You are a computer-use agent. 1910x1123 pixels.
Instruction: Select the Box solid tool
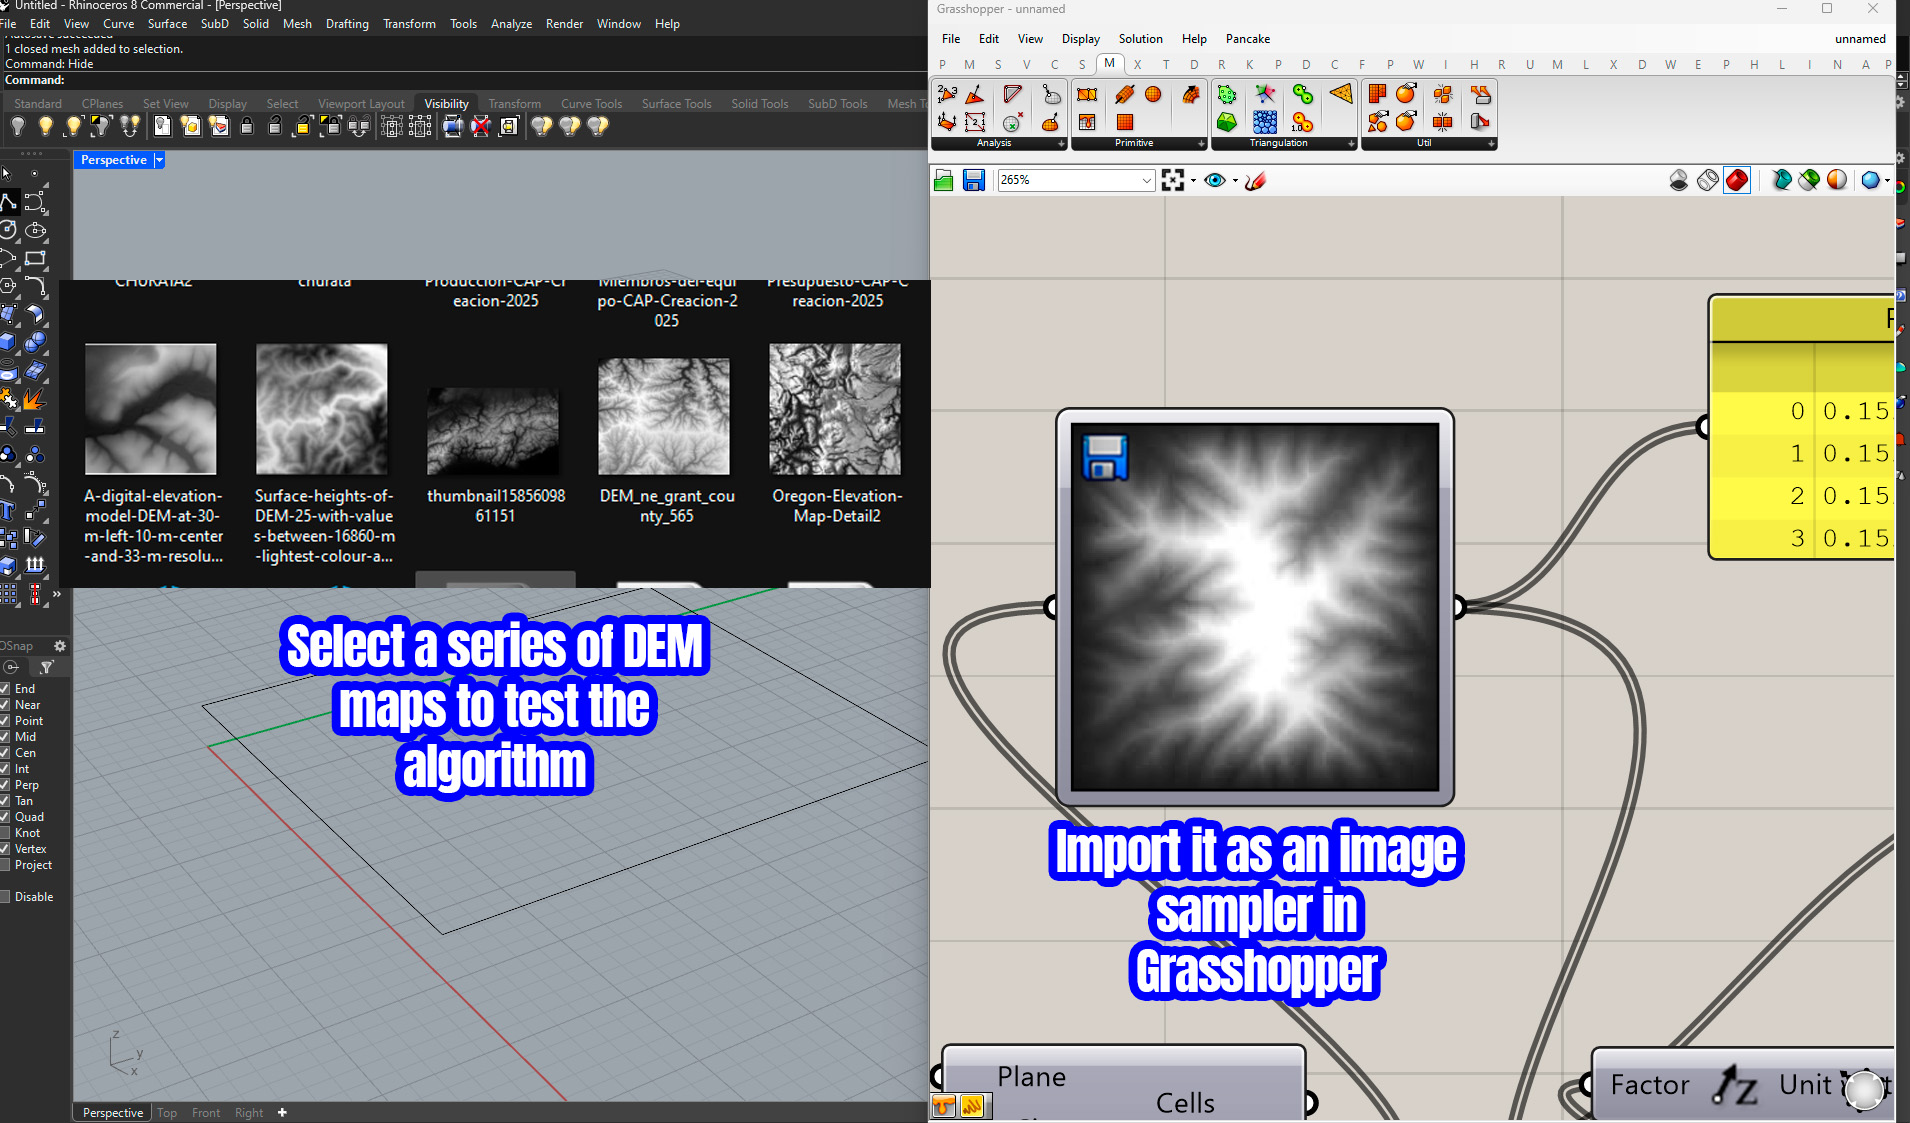coord(8,342)
